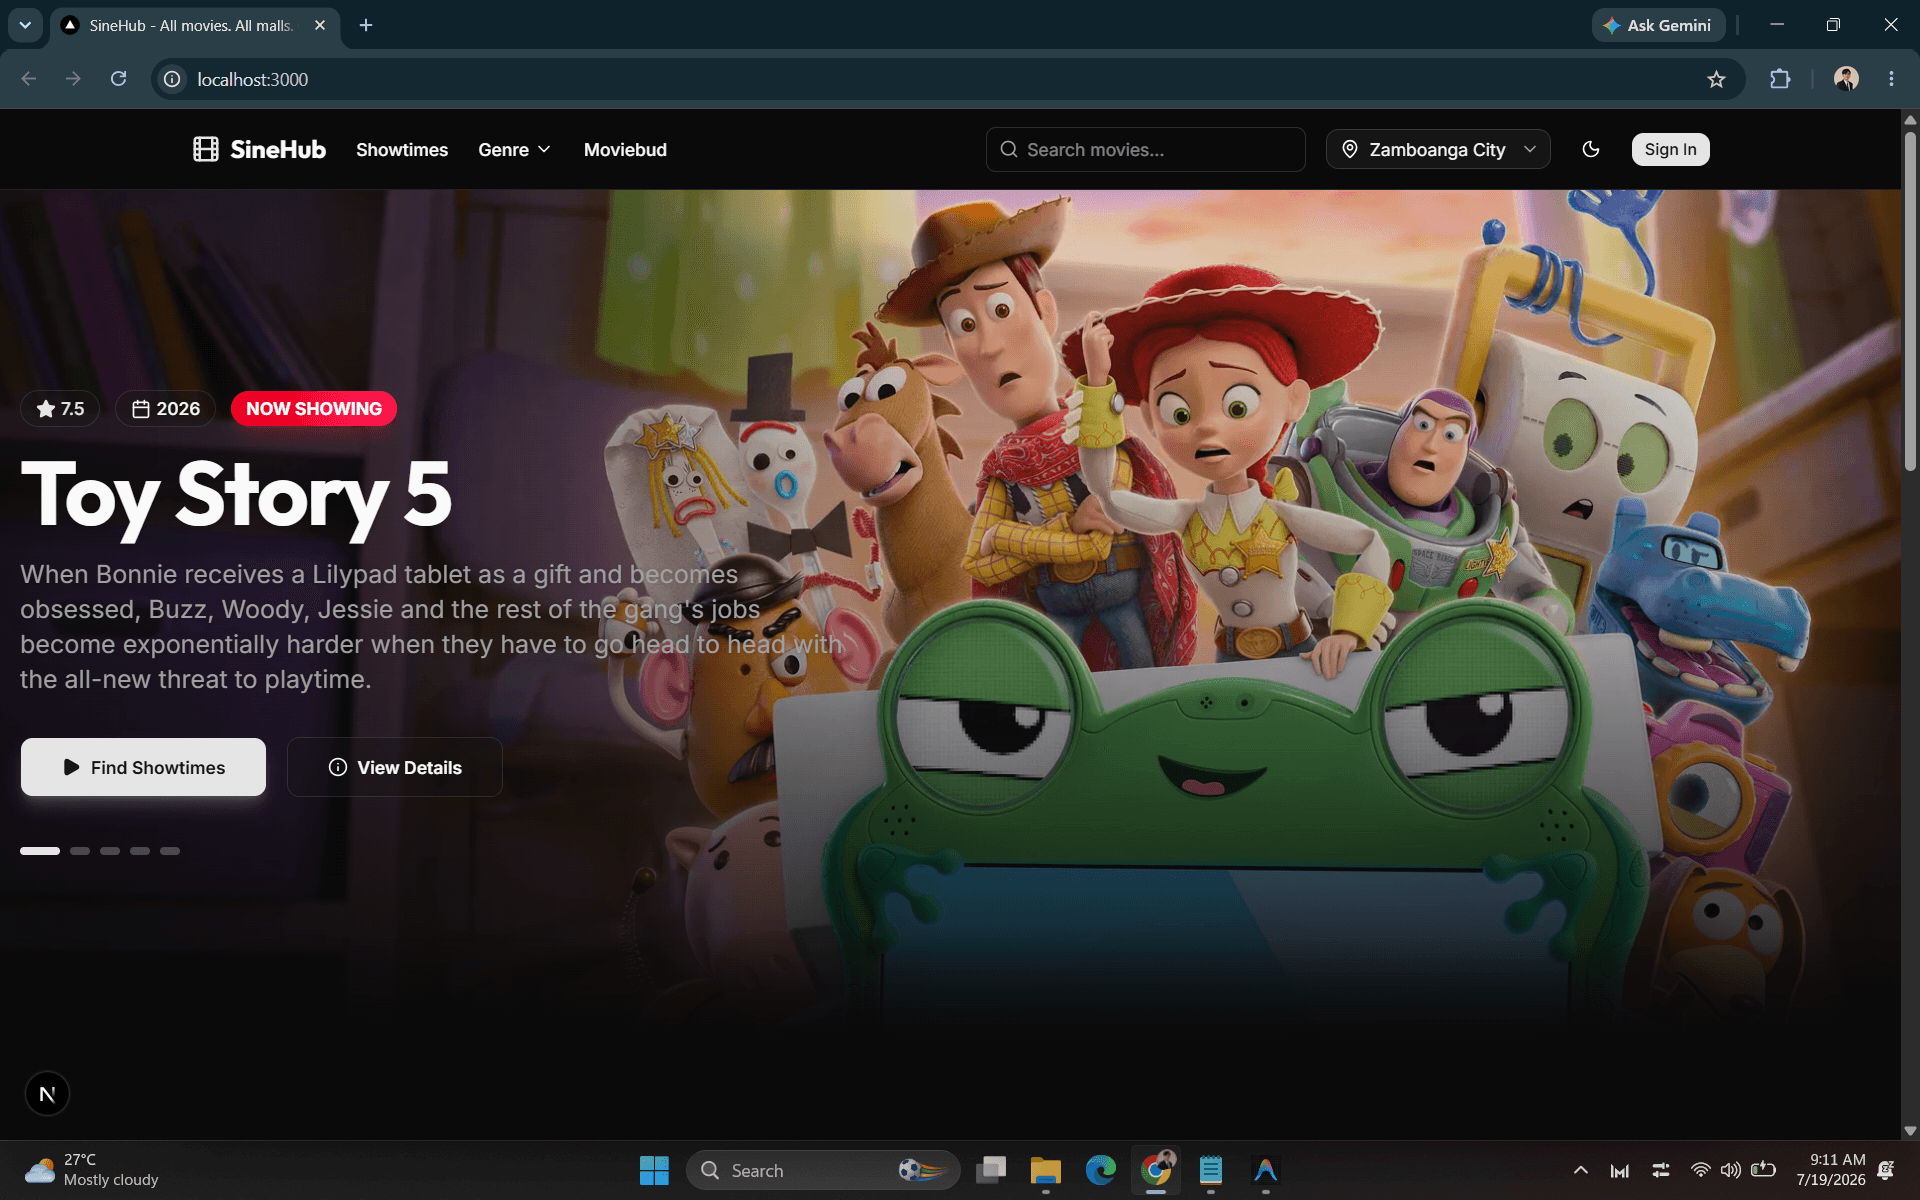Expand the Zamboanga City location selector
The width and height of the screenshot is (1920, 1200).
click(1438, 149)
